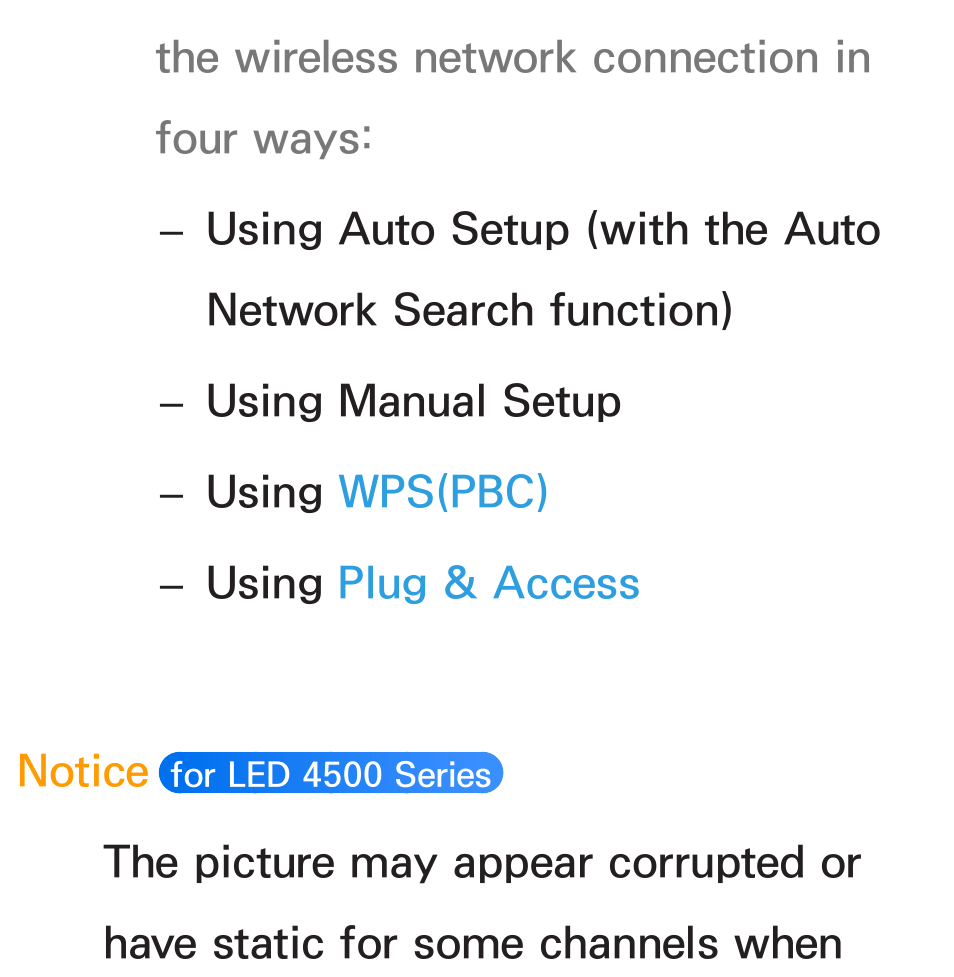Select the word Using before WPS(PBC)
This screenshot has height=977, width=954.
coord(264,493)
